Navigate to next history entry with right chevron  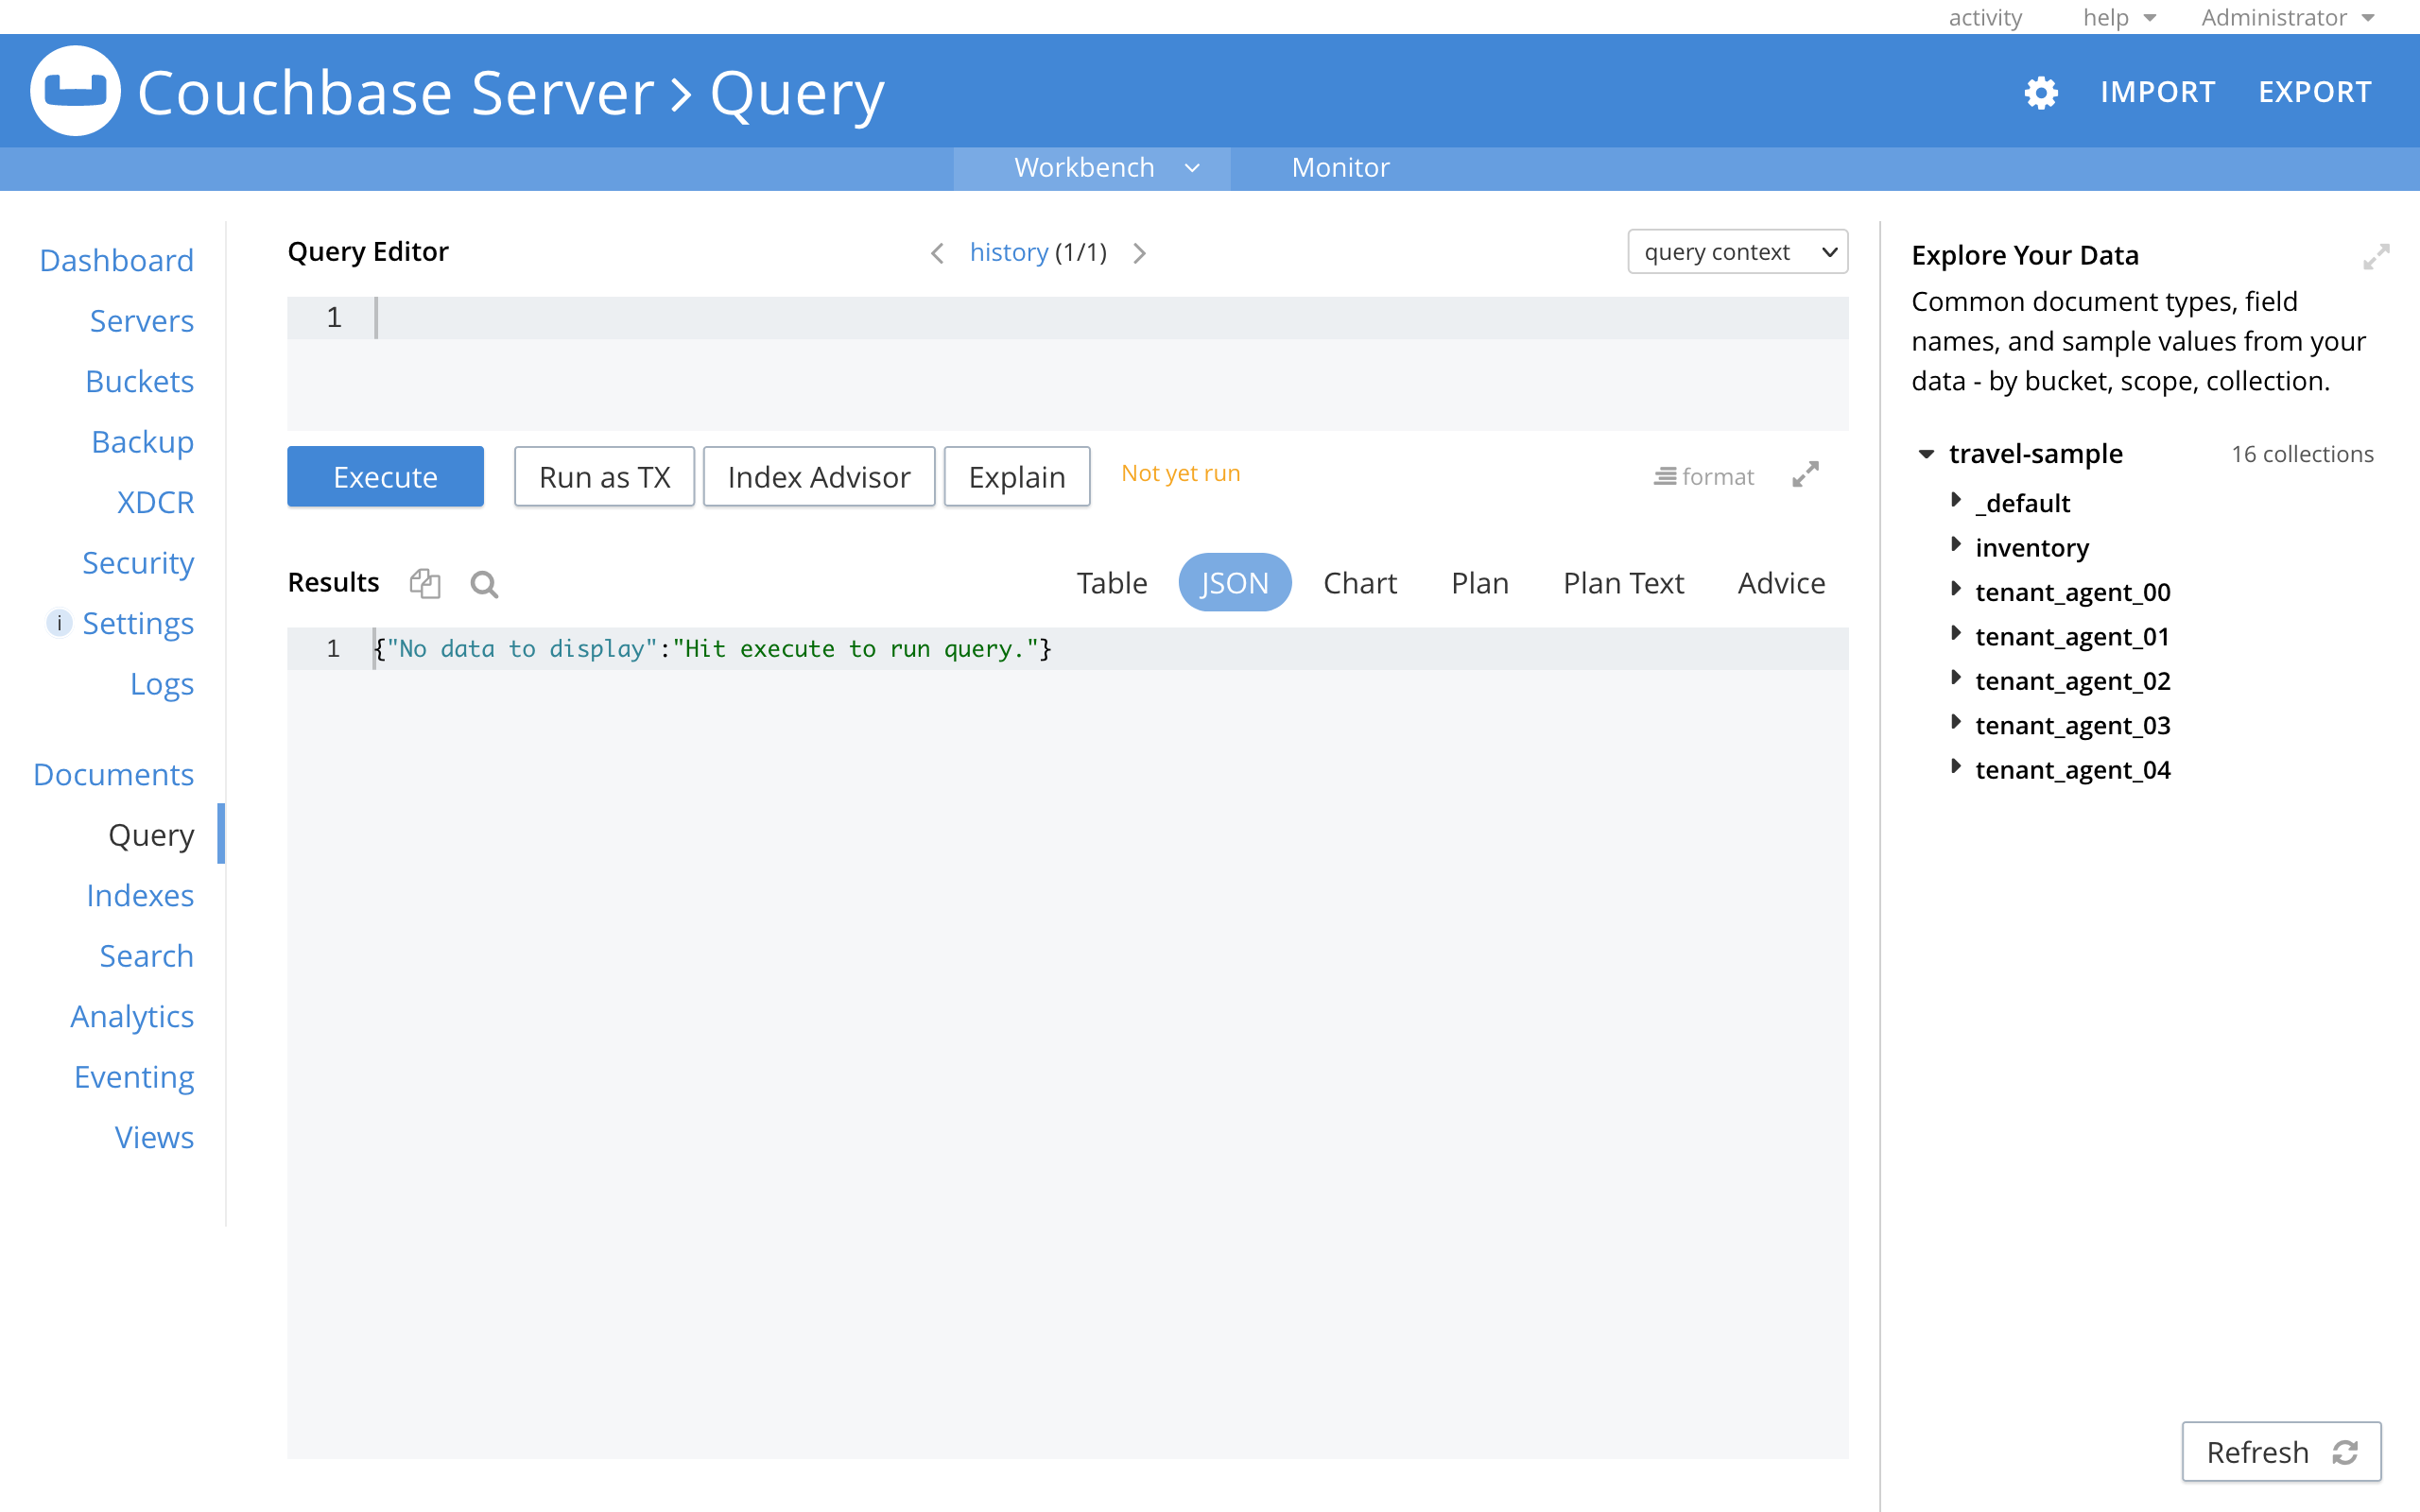coord(1139,252)
